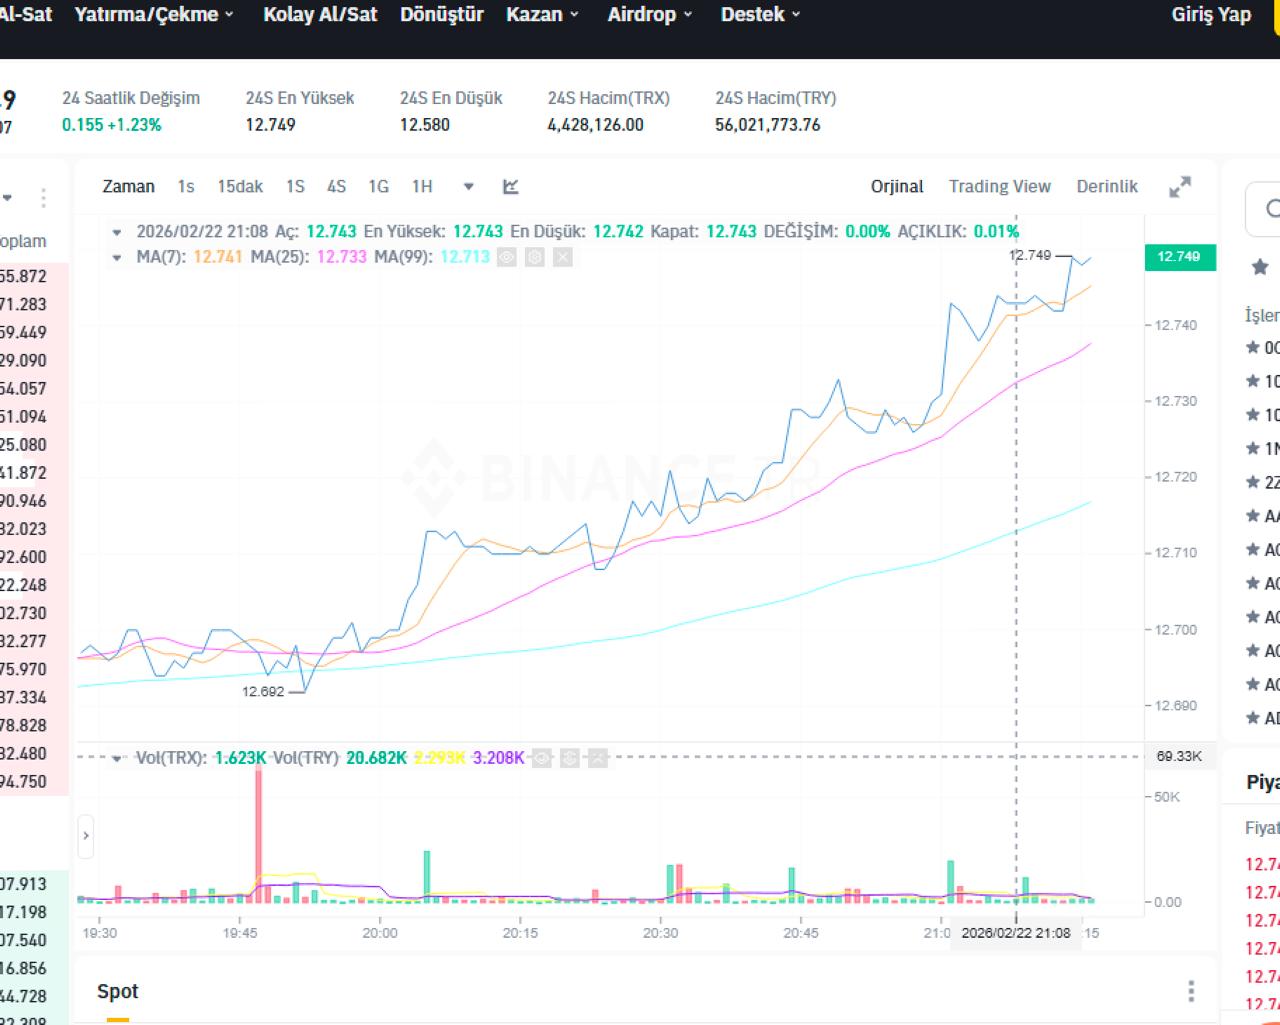Toggle MA indicator visibility eye
The image size is (1280, 1025).
pos(507,257)
